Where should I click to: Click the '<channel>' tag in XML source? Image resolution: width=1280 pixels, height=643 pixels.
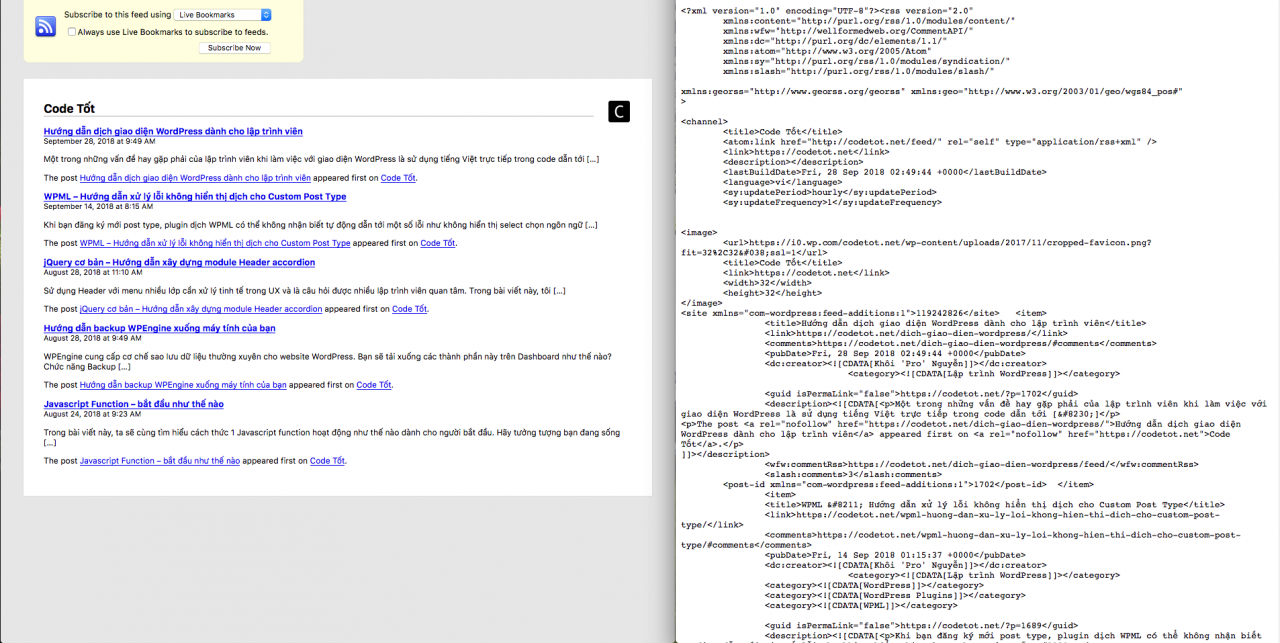pos(704,121)
